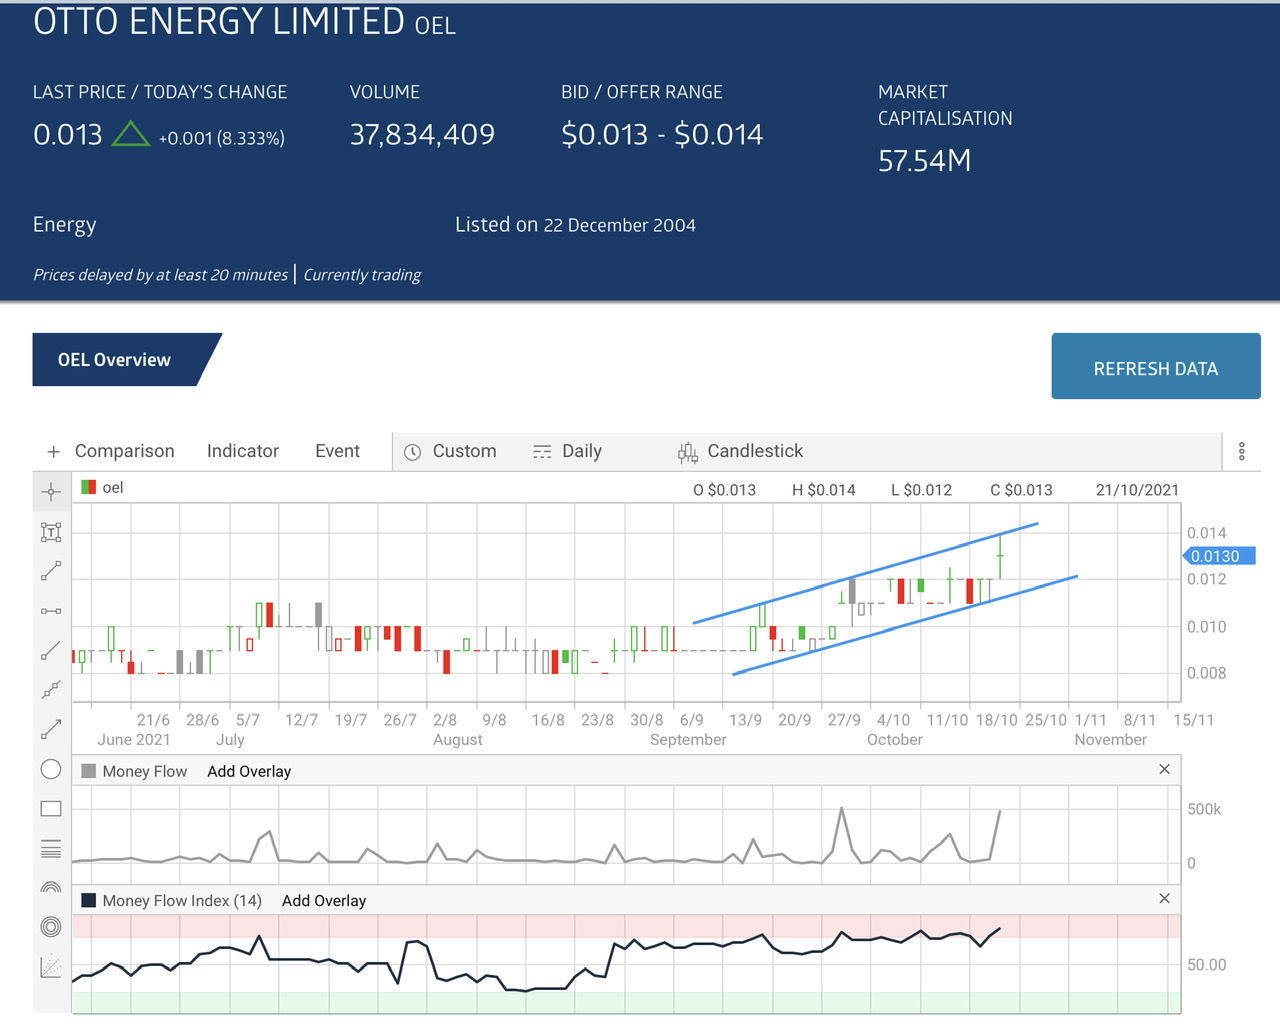Open the Fibonacci arcs tool
Screen dimensions: 1280x1031
(x=51, y=888)
